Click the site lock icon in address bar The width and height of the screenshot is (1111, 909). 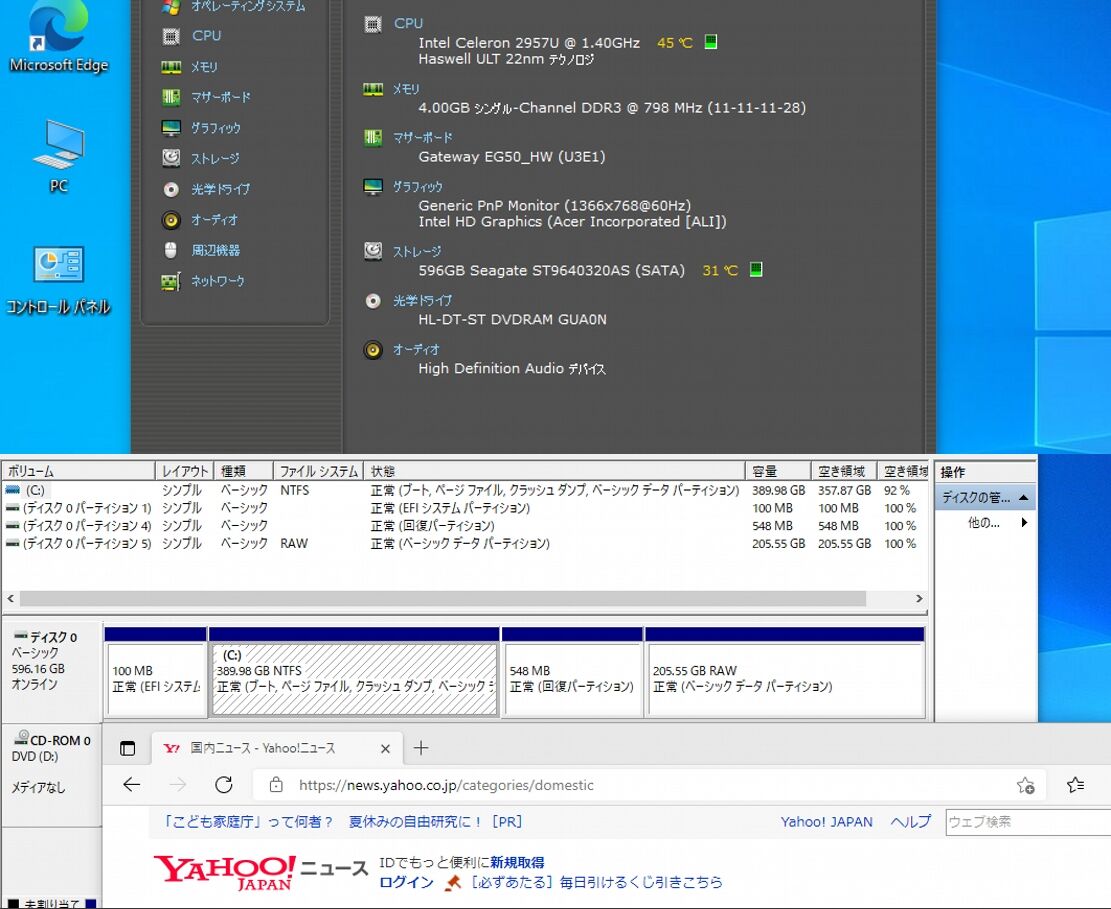pyautogui.click(x=276, y=785)
